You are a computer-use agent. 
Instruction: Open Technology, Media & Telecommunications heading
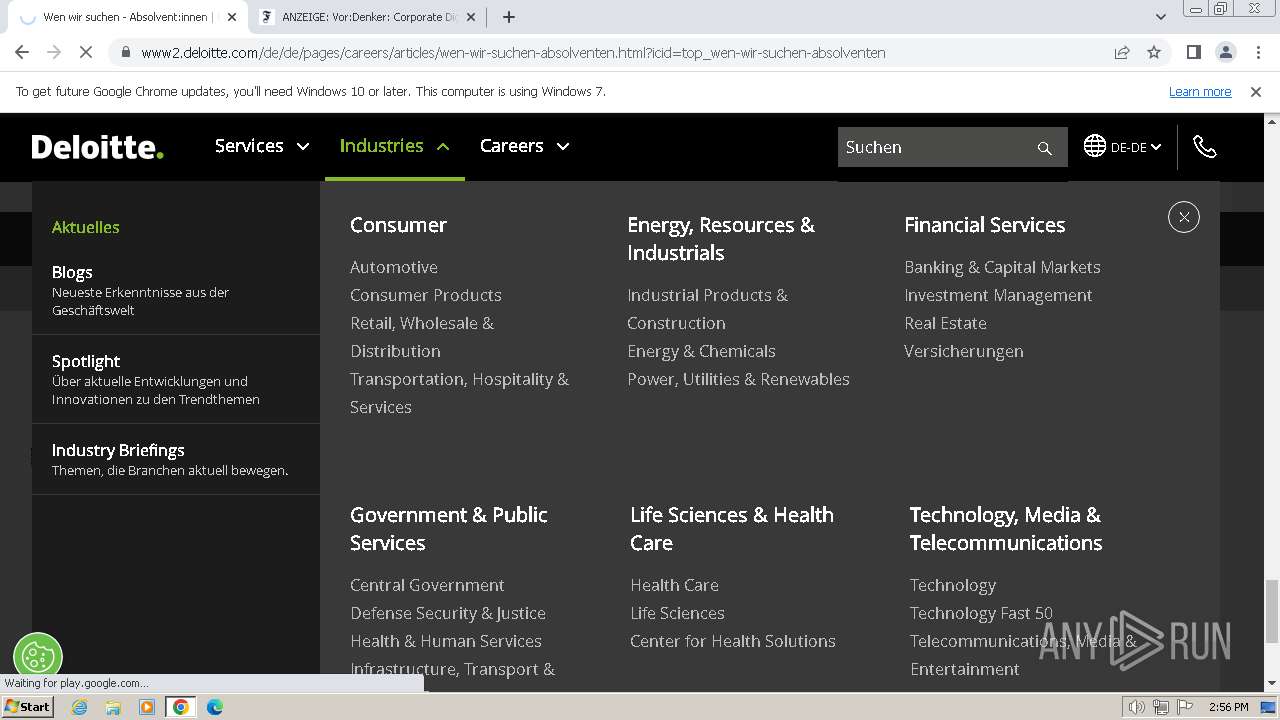pos(1006,529)
